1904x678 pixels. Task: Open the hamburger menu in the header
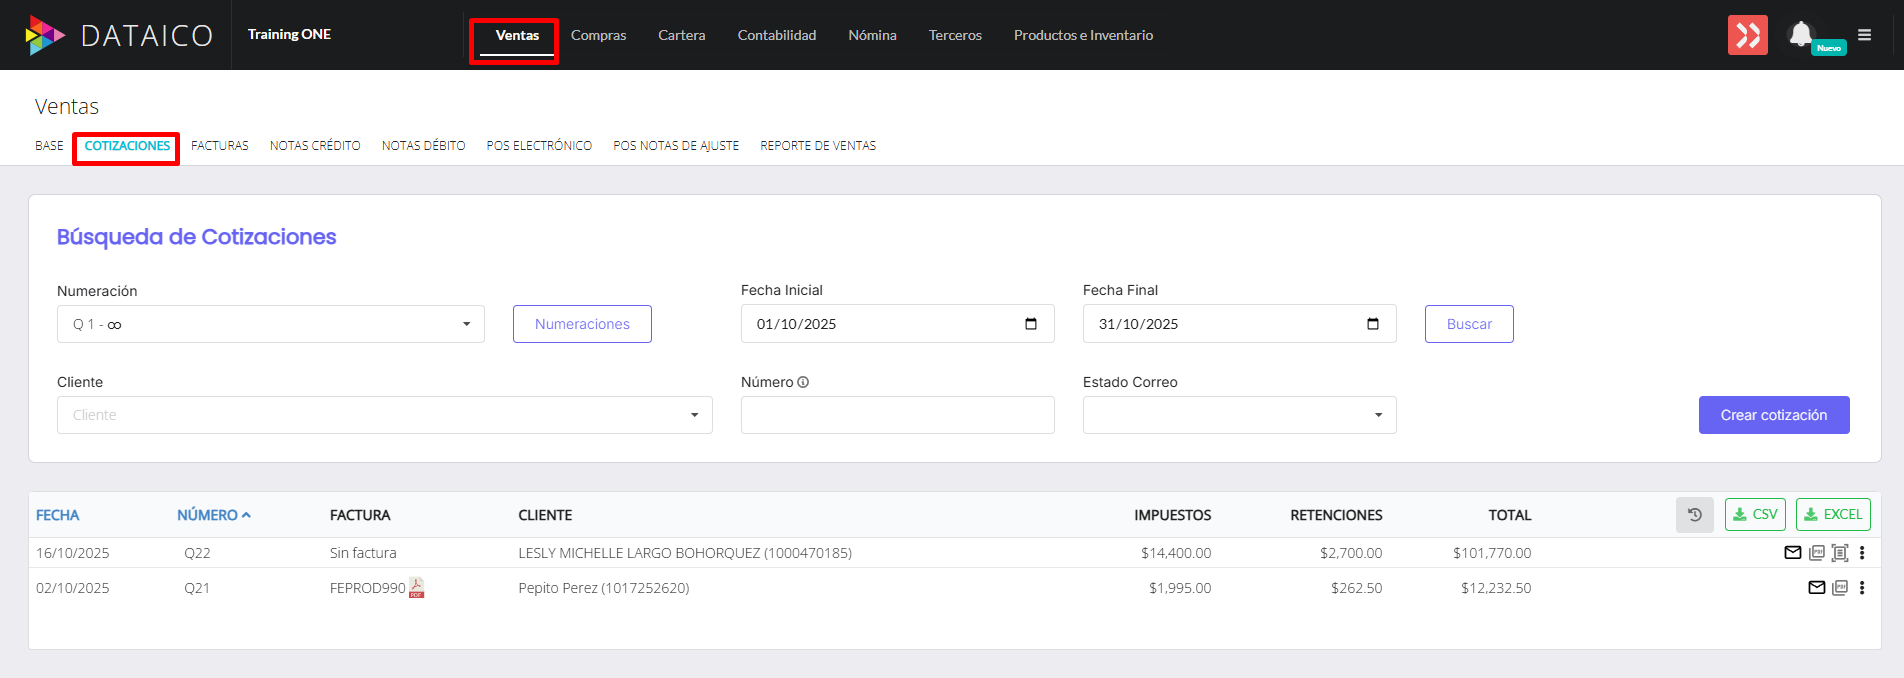pos(1864,35)
